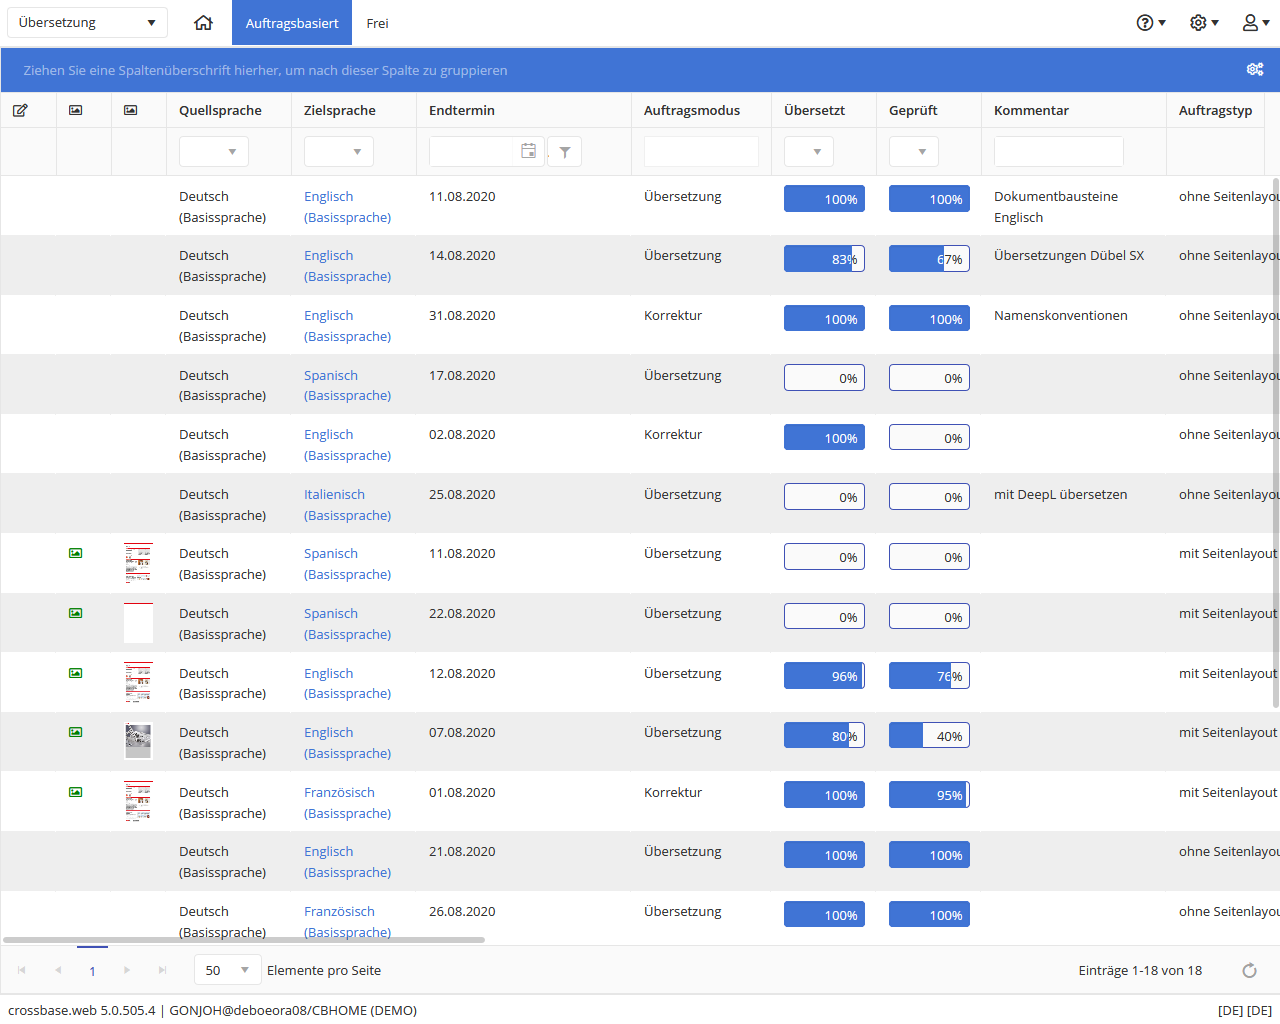
Task: Sort by the Auftragstyp column header
Action: 1215,110
